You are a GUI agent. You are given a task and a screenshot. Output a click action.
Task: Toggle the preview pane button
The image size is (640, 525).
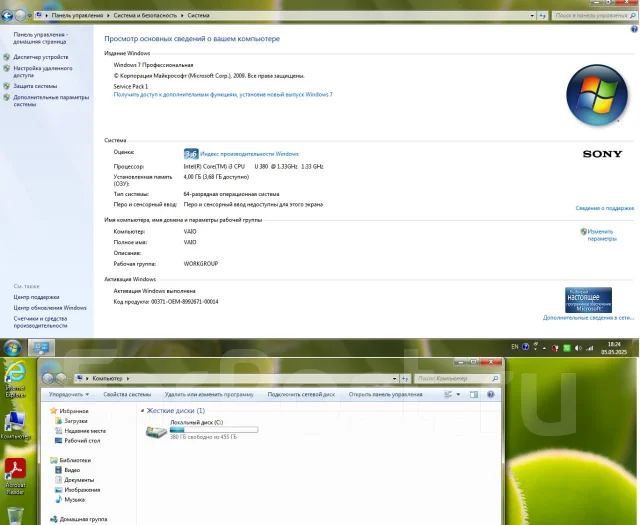474,394
